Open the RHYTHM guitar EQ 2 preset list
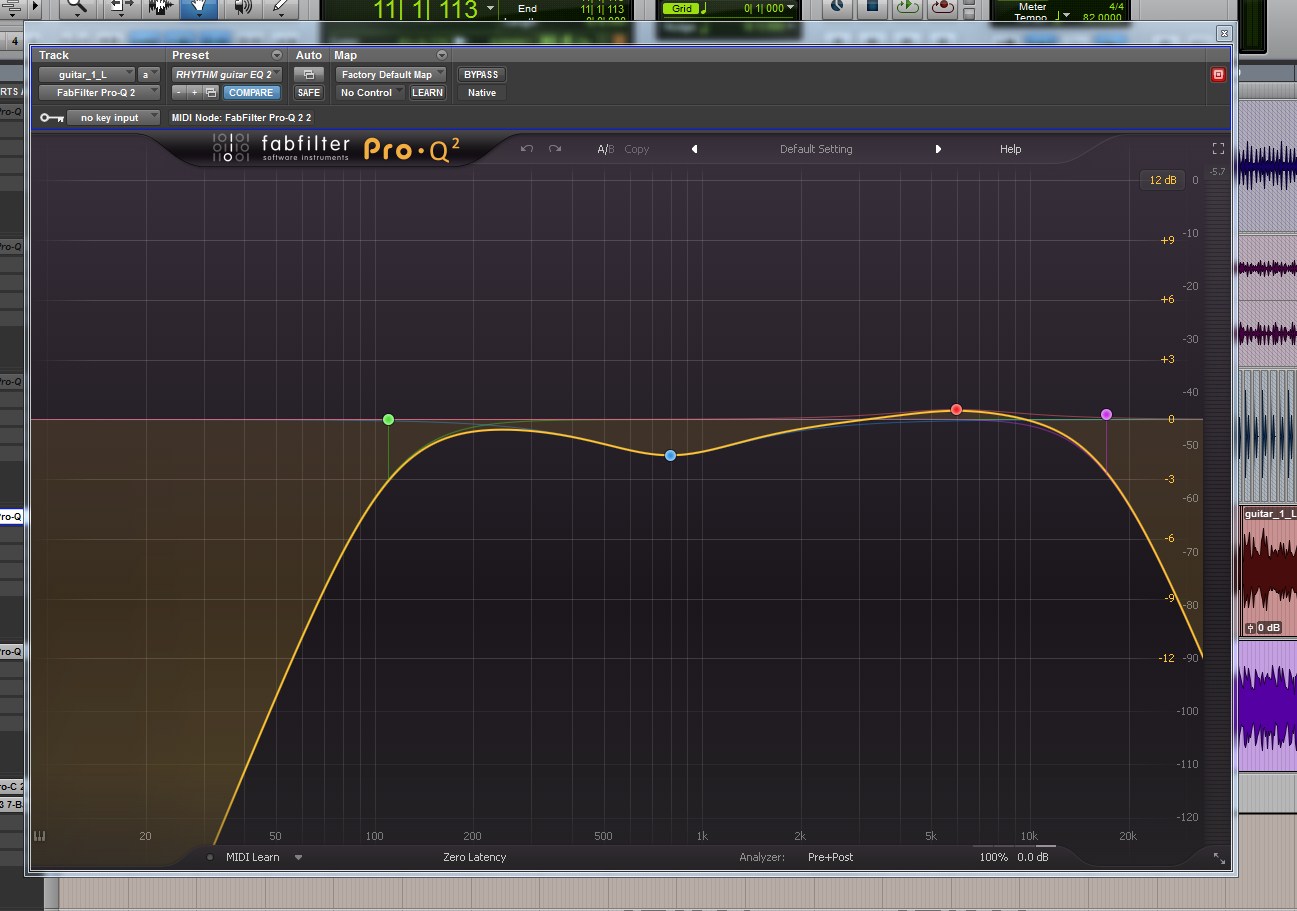1297x911 pixels. point(228,74)
